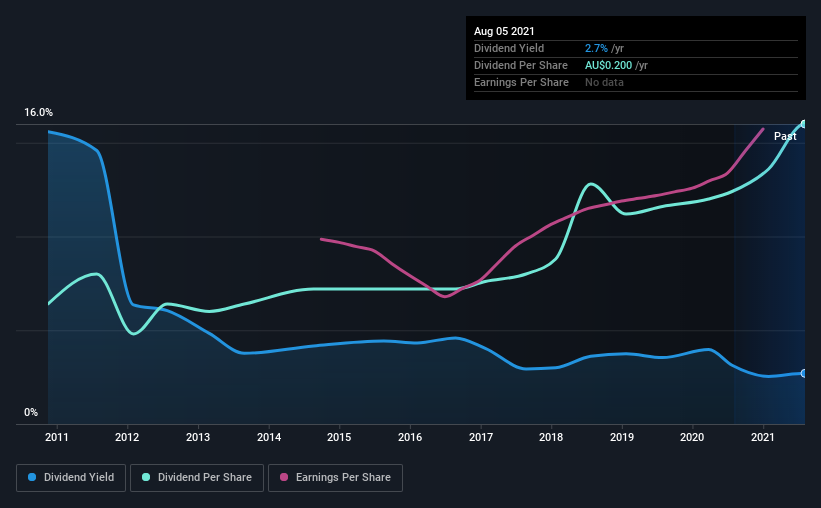Select the 2017 x-axis label
This screenshot has height=508, width=821.
(481, 437)
